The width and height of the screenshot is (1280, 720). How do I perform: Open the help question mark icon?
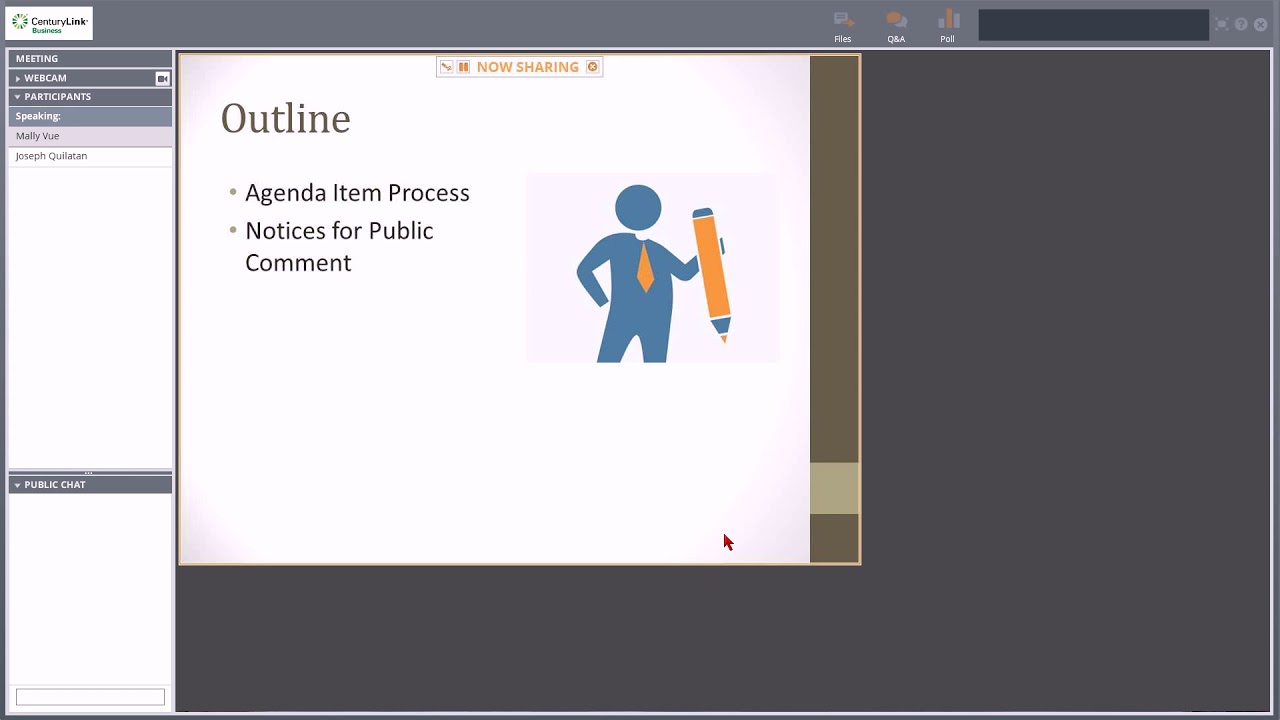click(x=1241, y=24)
